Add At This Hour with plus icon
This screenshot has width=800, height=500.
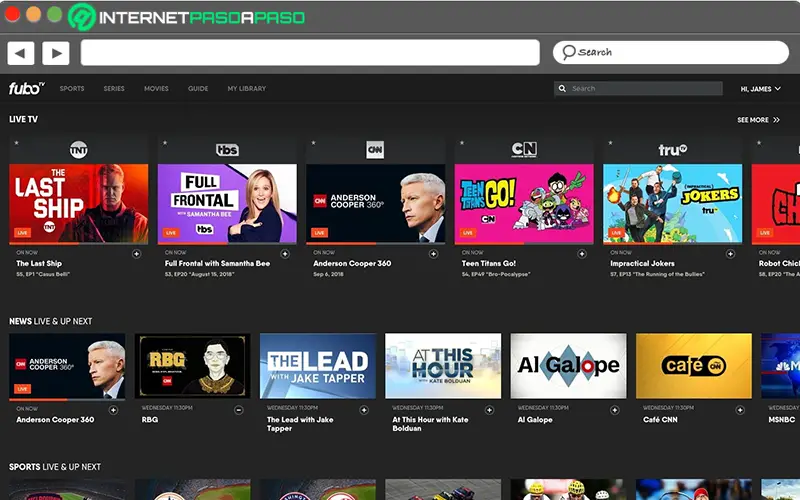(x=489, y=410)
